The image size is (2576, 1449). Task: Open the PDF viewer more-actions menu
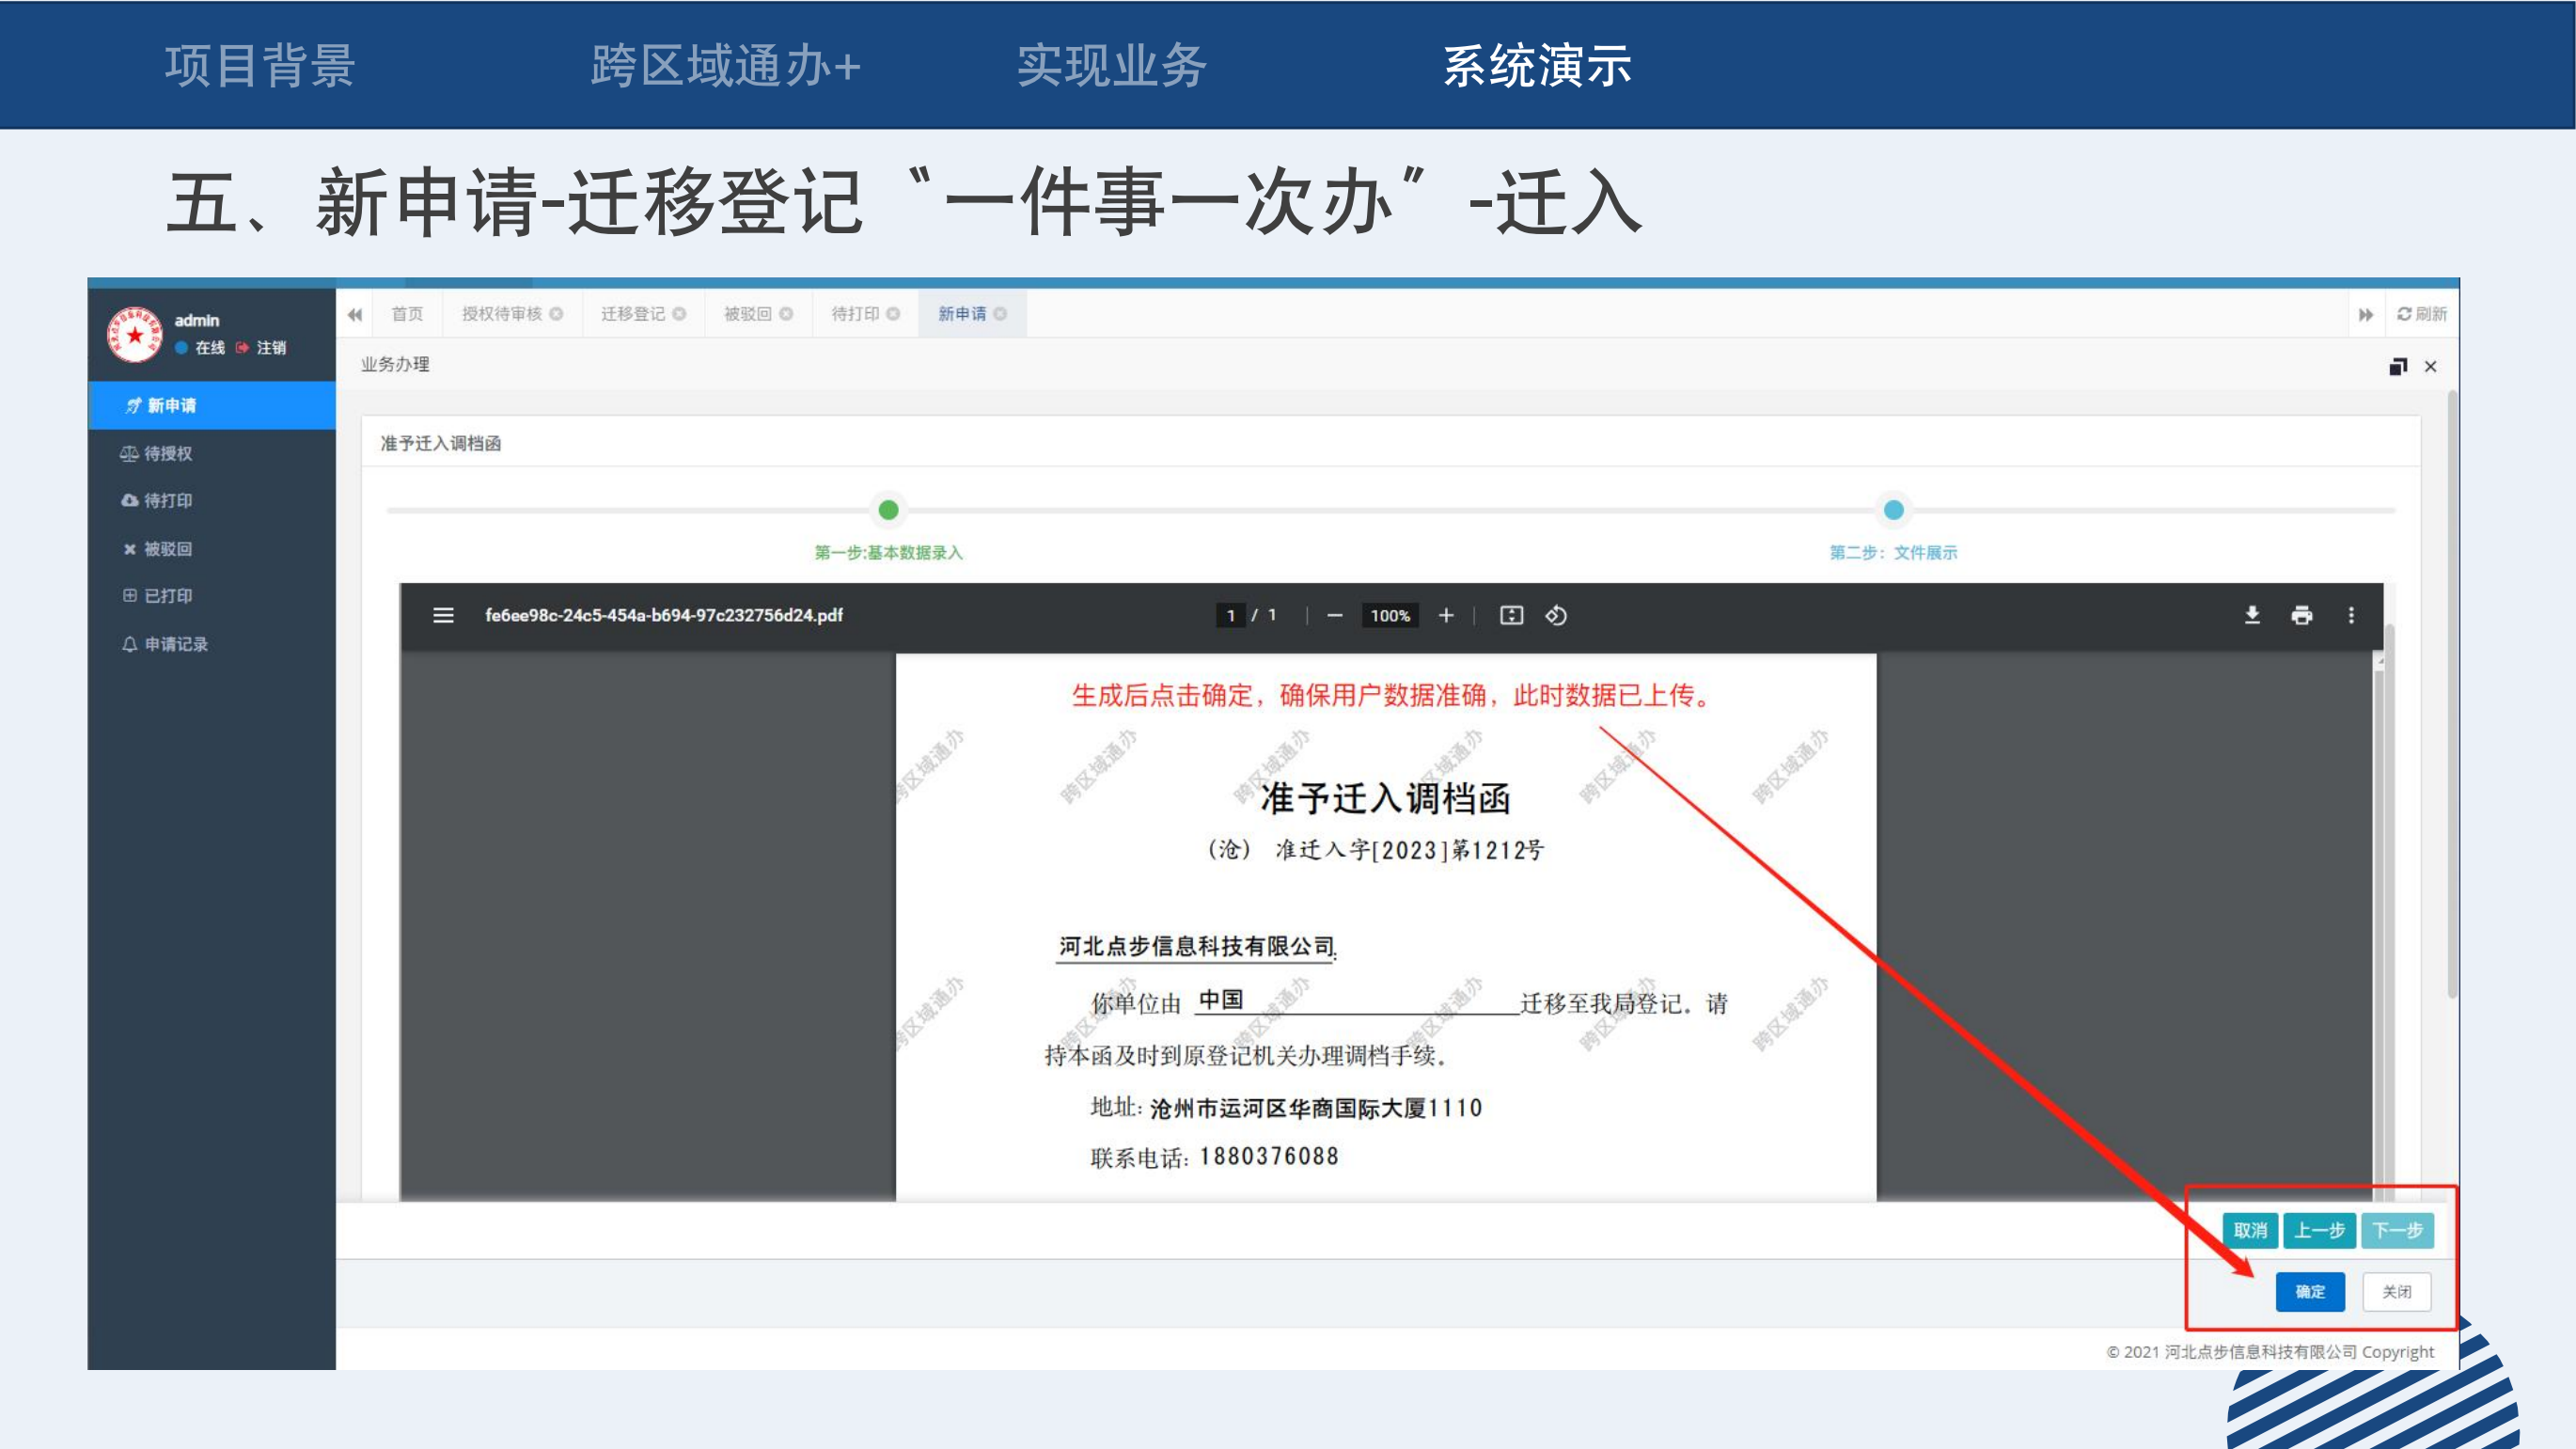(x=2351, y=615)
